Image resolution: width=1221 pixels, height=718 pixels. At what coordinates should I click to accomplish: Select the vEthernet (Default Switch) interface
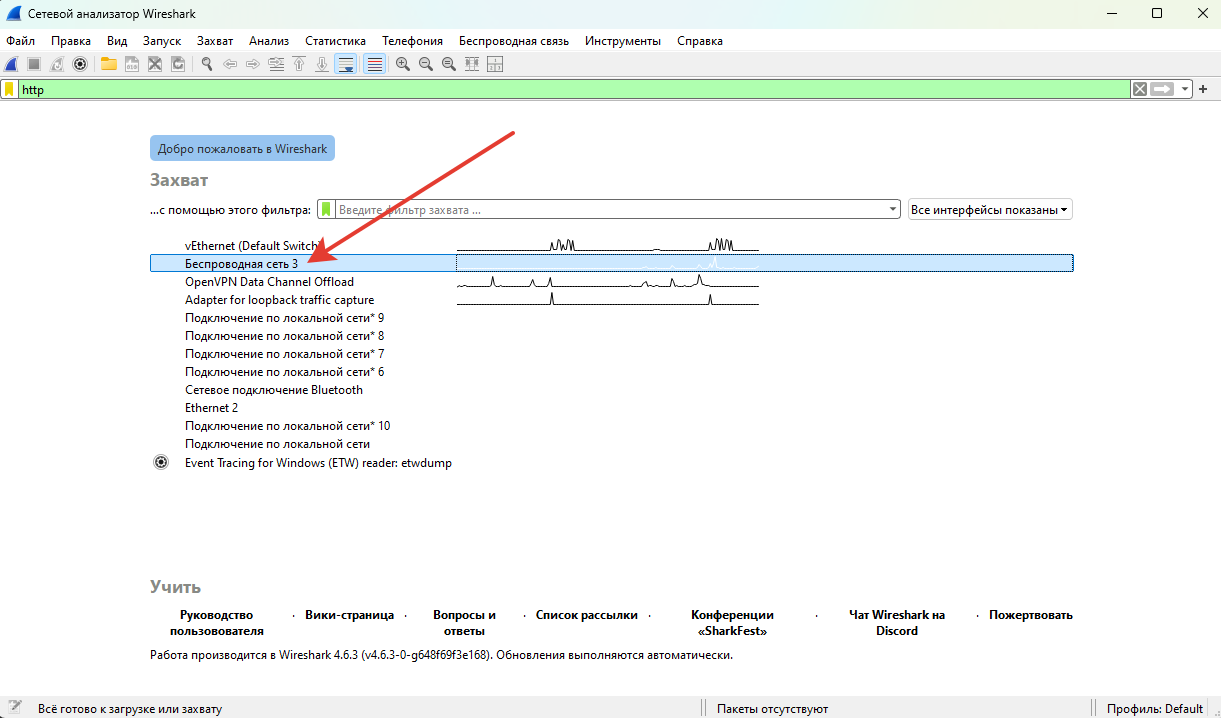coord(611,245)
